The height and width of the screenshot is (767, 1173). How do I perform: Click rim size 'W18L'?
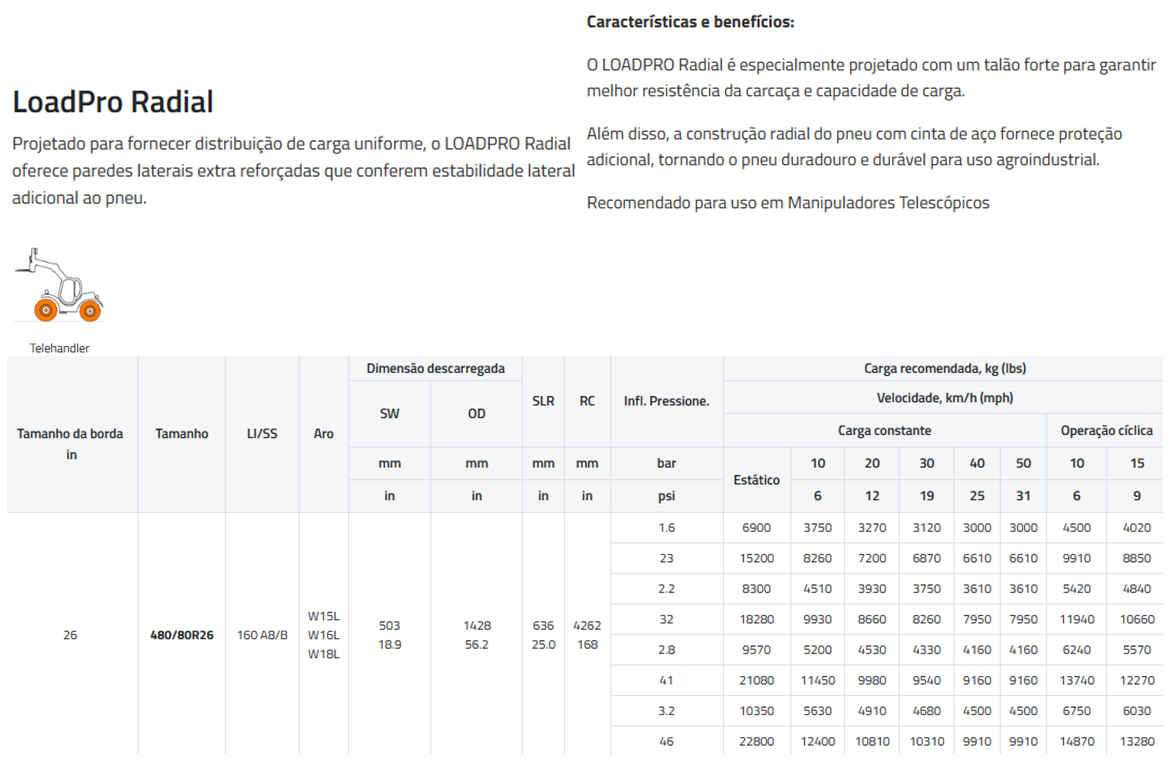[x=323, y=653]
